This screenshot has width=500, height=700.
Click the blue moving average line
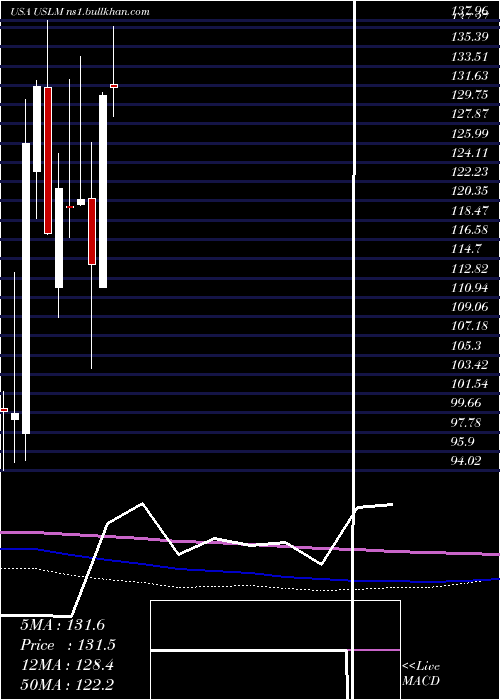[x=250, y=573]
